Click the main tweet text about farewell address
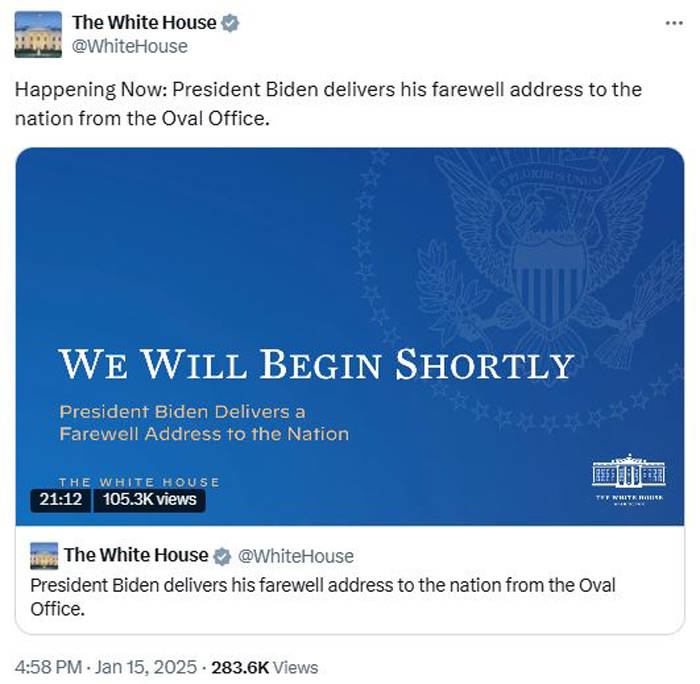Image resolution: width=700 pixels, height=684 pixels. point(328,104)
